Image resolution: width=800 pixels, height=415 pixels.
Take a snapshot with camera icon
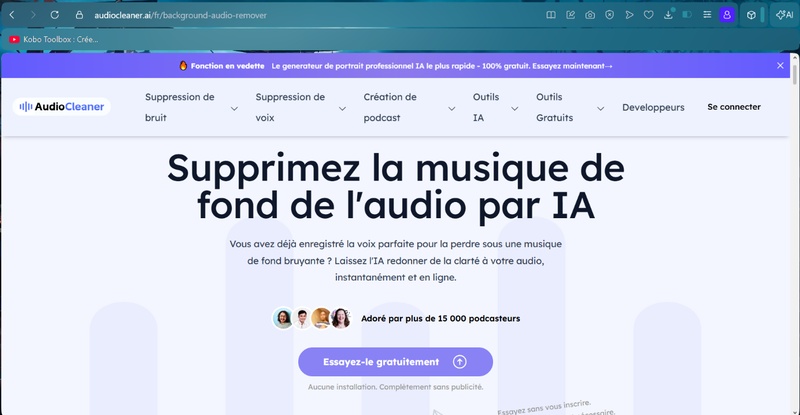[x=590, y=15]
